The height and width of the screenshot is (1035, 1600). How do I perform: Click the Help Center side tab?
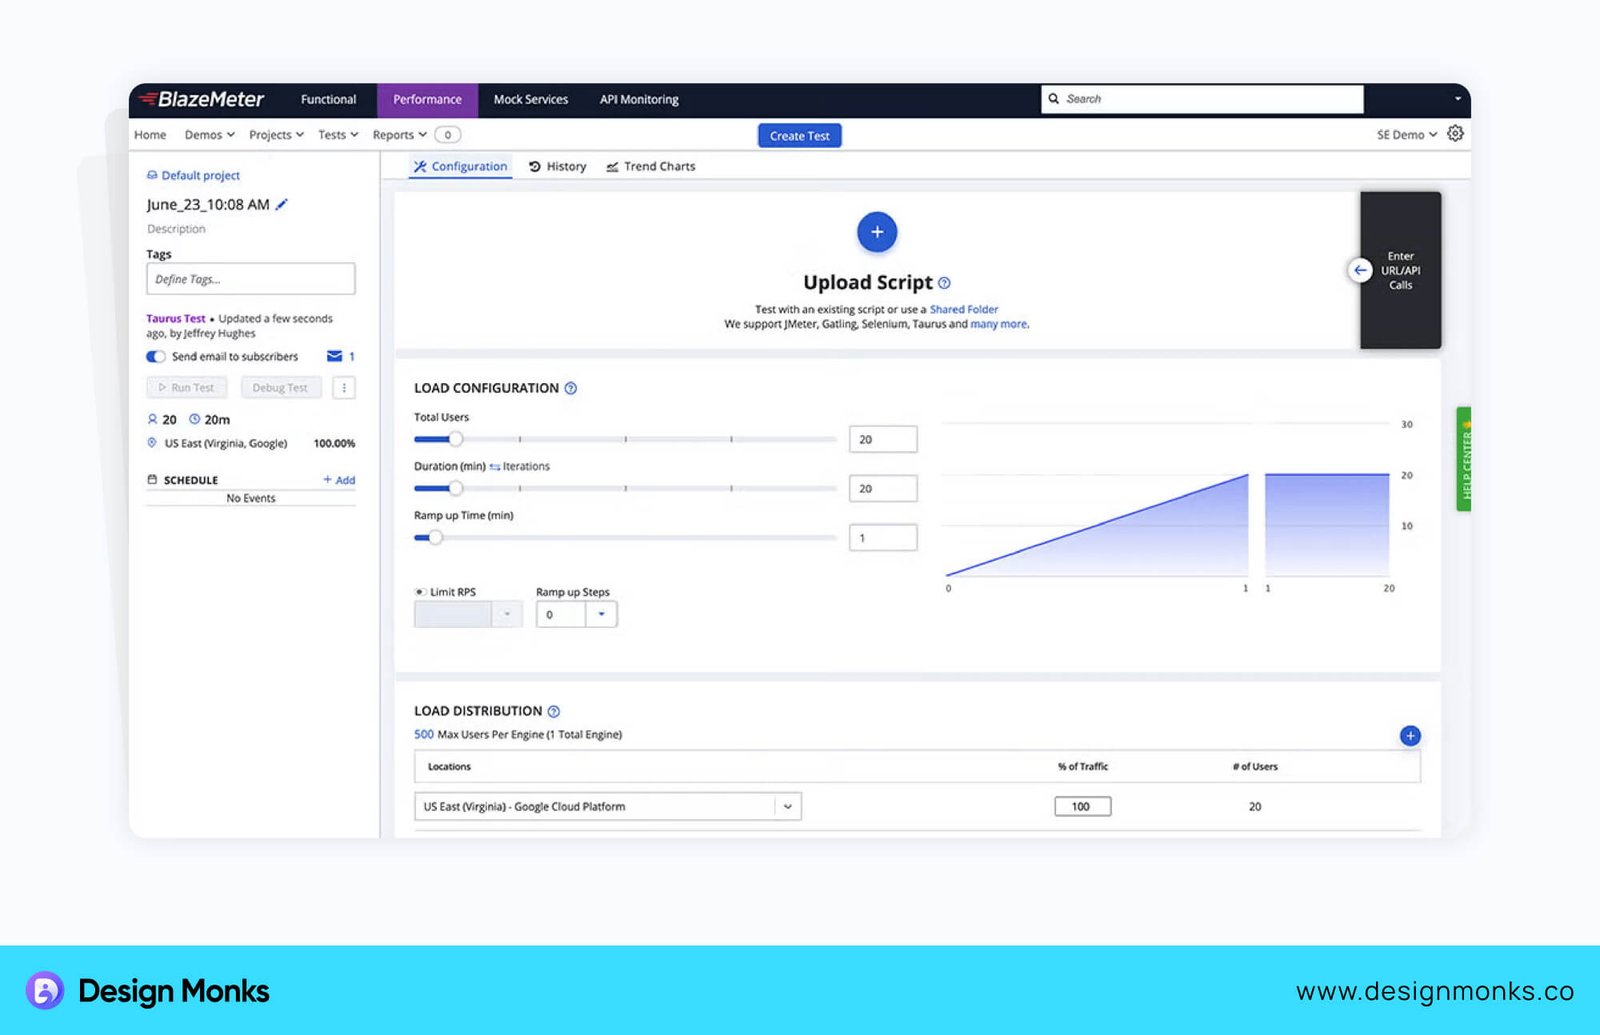[x=1464, y=459]
